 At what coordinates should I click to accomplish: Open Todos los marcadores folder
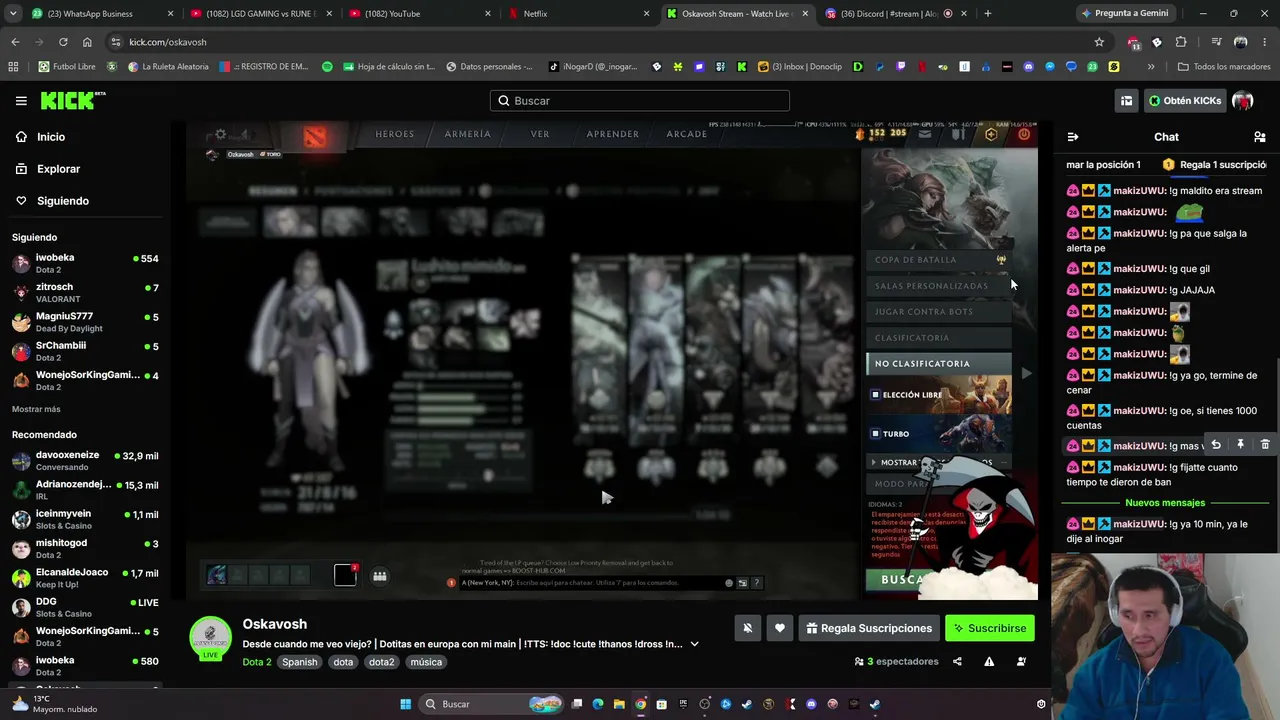1223,67
